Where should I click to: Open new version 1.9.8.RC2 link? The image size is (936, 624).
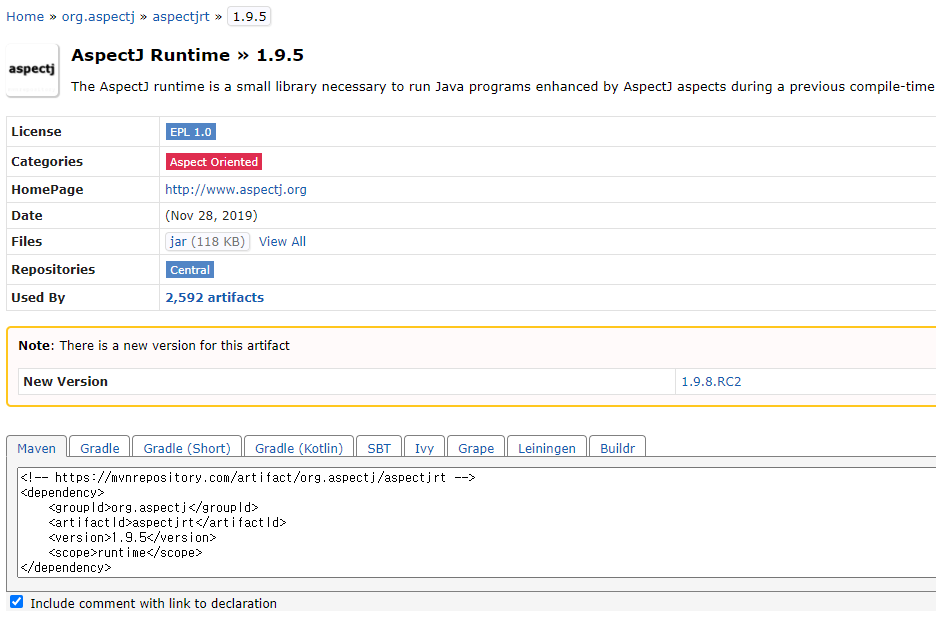pyautogui.click(x=712, y=382)
